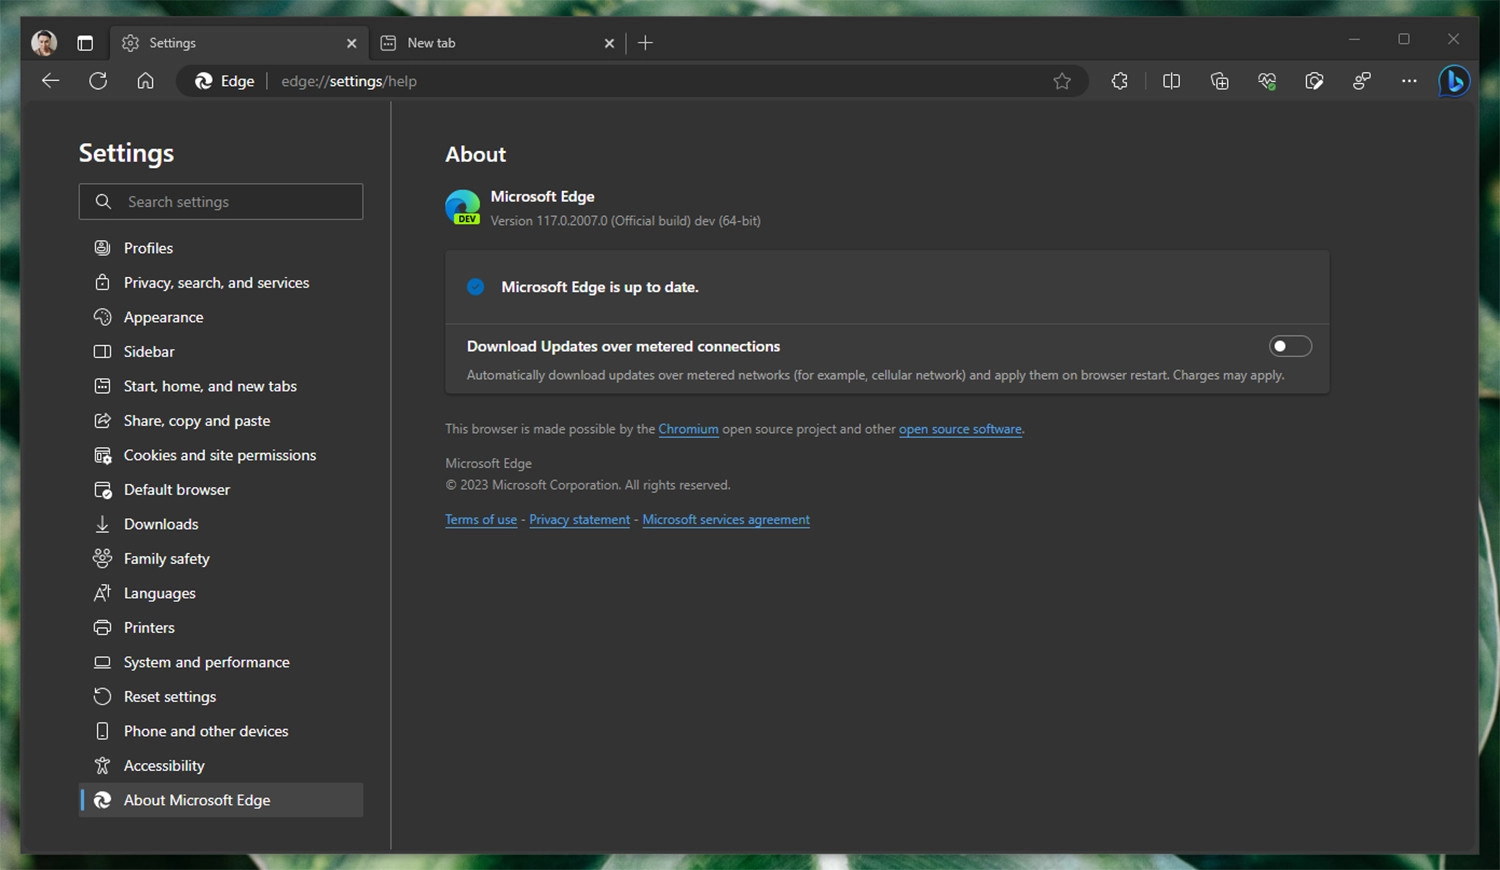Open Phone and other devices

click(x=221, y=731)
